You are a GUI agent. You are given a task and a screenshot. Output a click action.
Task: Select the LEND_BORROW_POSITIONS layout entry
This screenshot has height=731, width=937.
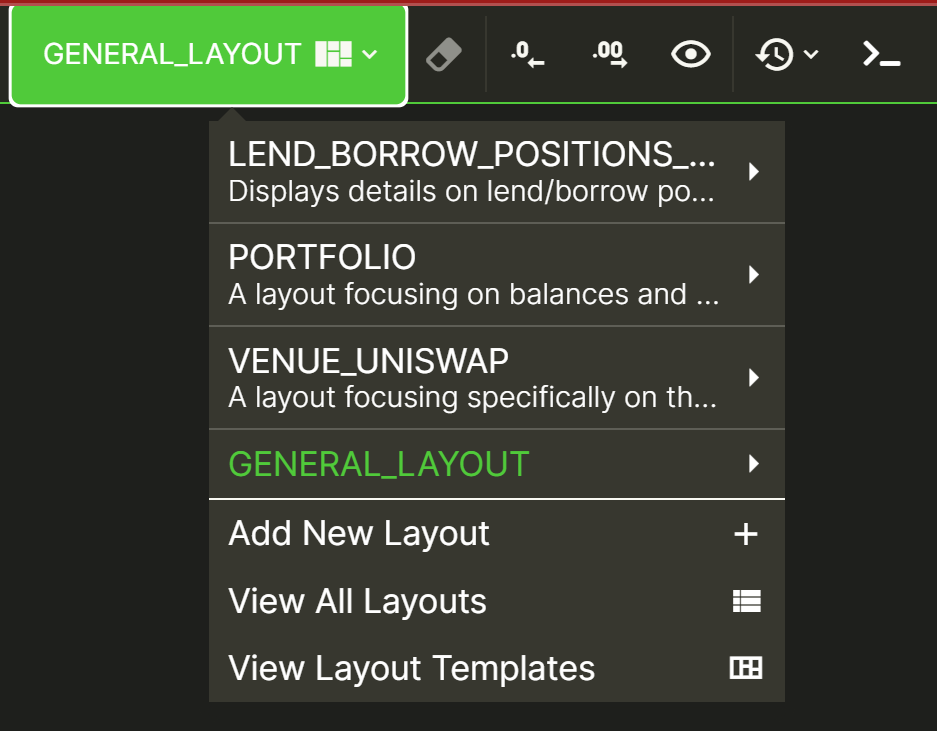click(497, 172)
